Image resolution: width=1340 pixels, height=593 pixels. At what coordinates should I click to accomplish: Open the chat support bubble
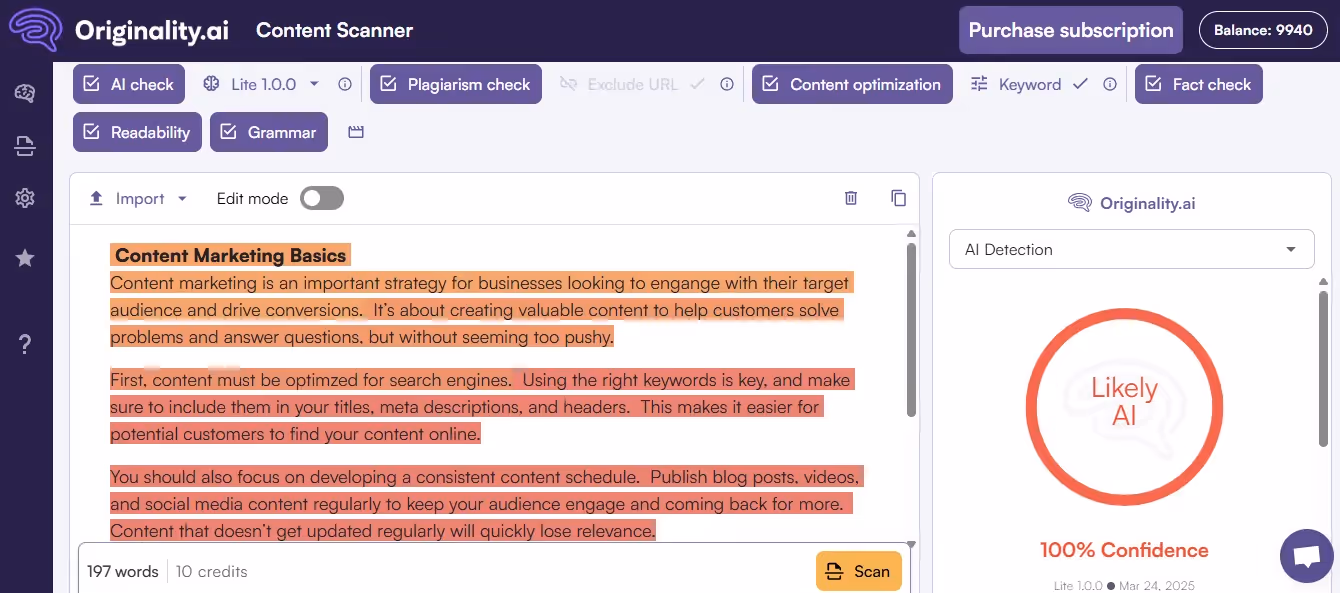(1306, 557)
